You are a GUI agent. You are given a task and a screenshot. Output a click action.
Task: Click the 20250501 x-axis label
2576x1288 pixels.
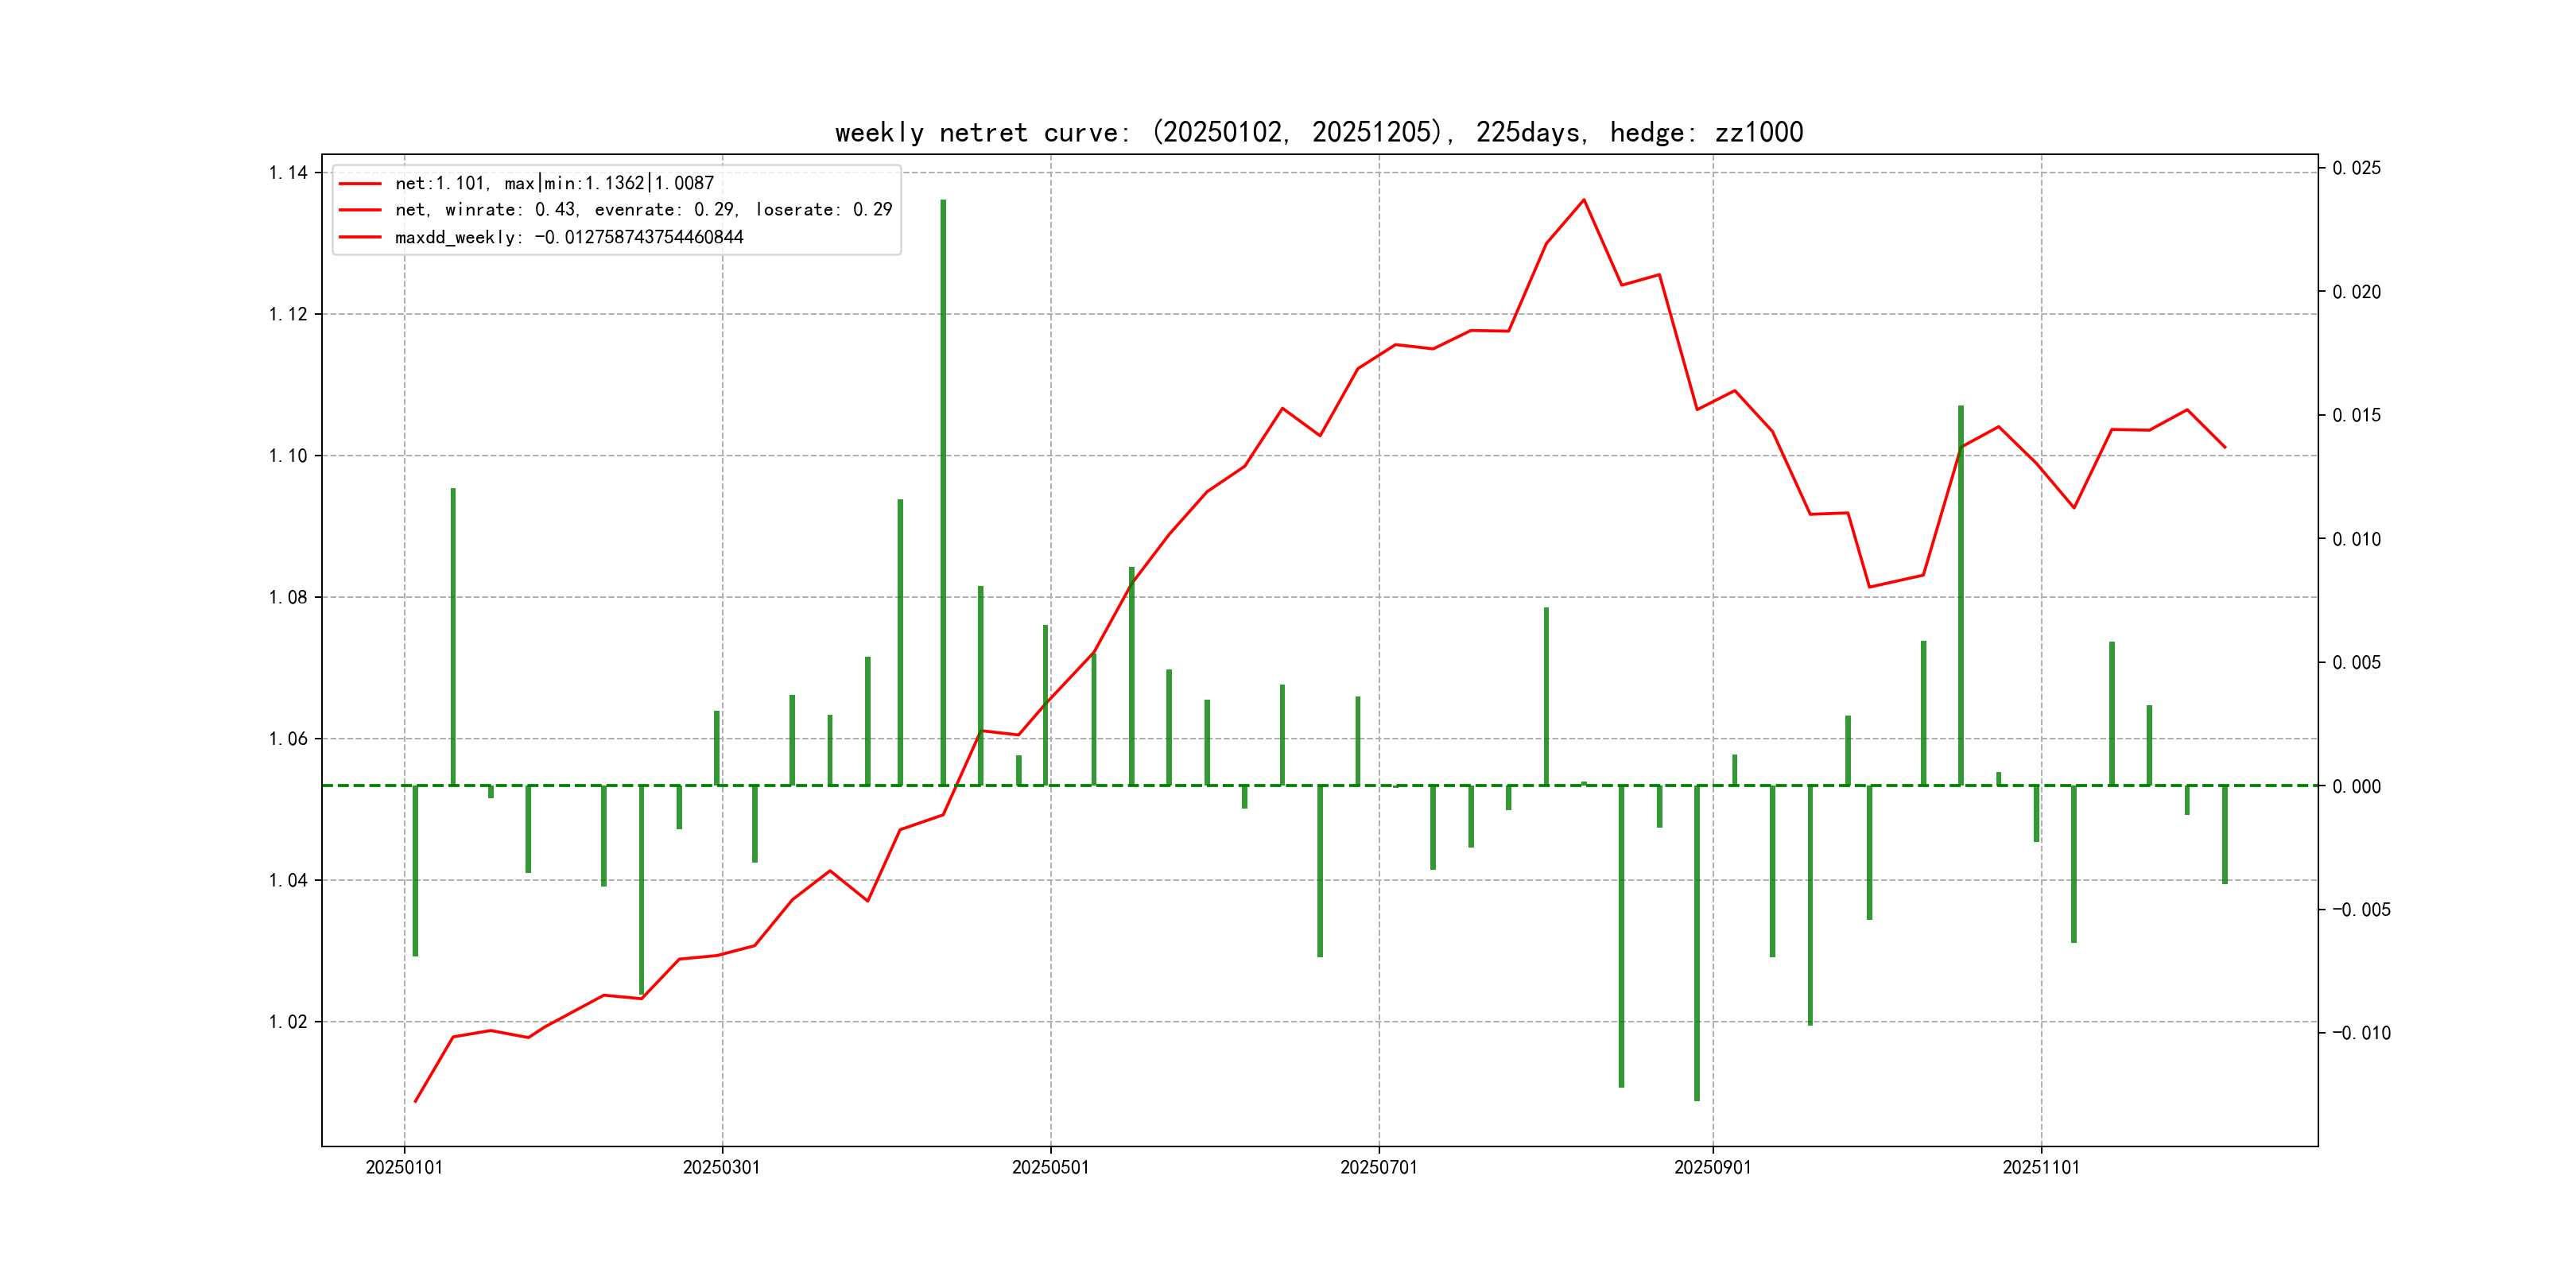point(1050,1167)
